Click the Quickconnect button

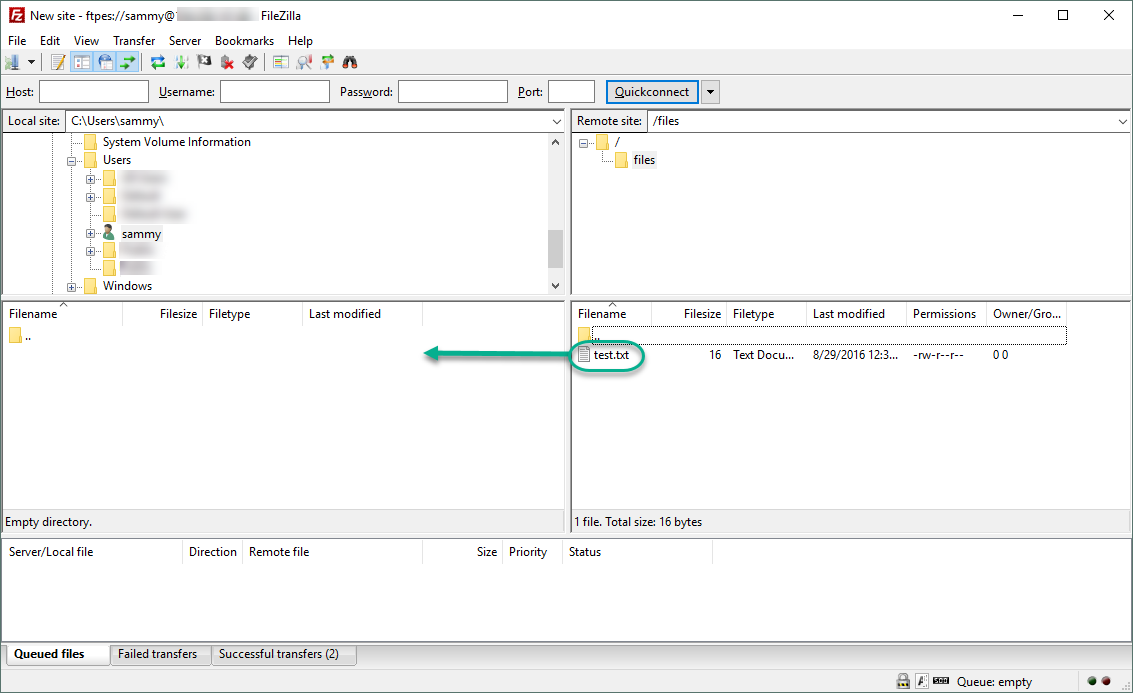point(652,92)
